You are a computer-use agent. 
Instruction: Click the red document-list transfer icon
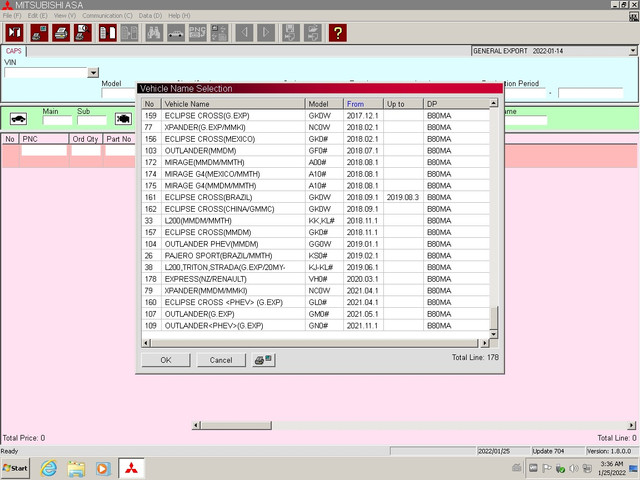click(108, 33)
